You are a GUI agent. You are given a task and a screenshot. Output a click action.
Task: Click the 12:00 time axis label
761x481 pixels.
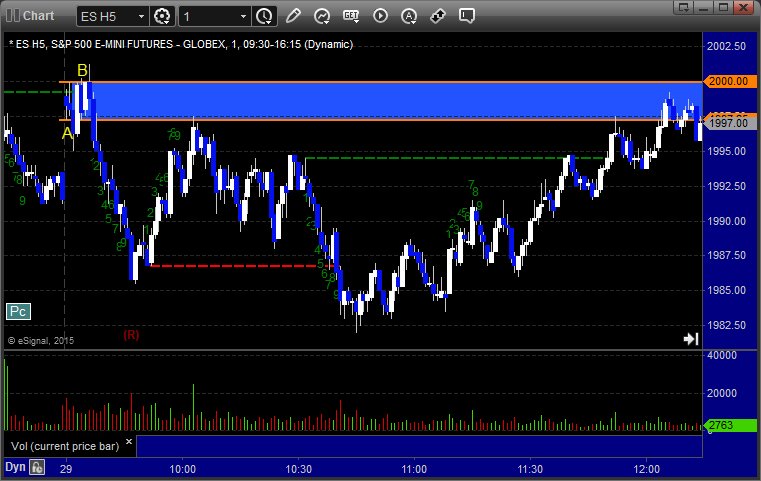646,469
